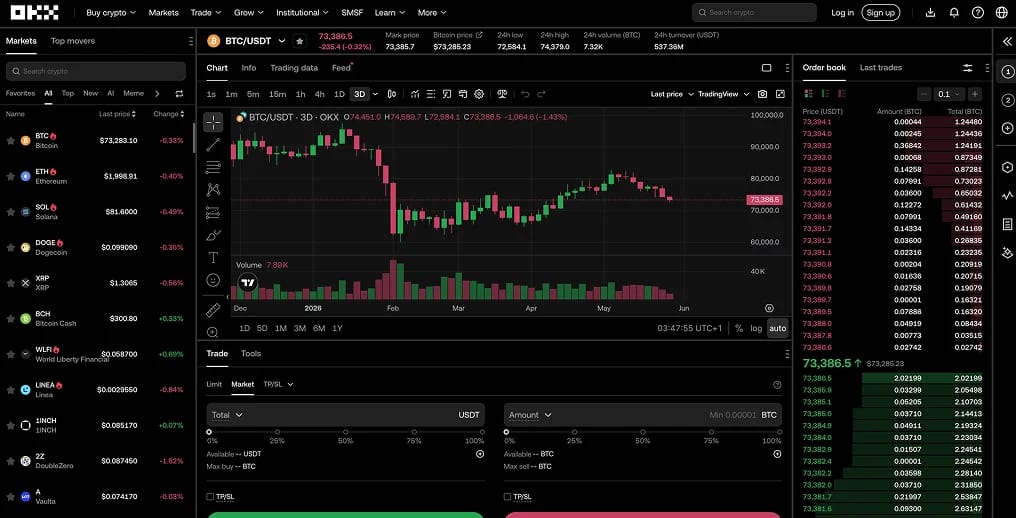
Task: Open the chart settings gear icon
Action: point(479,94)
